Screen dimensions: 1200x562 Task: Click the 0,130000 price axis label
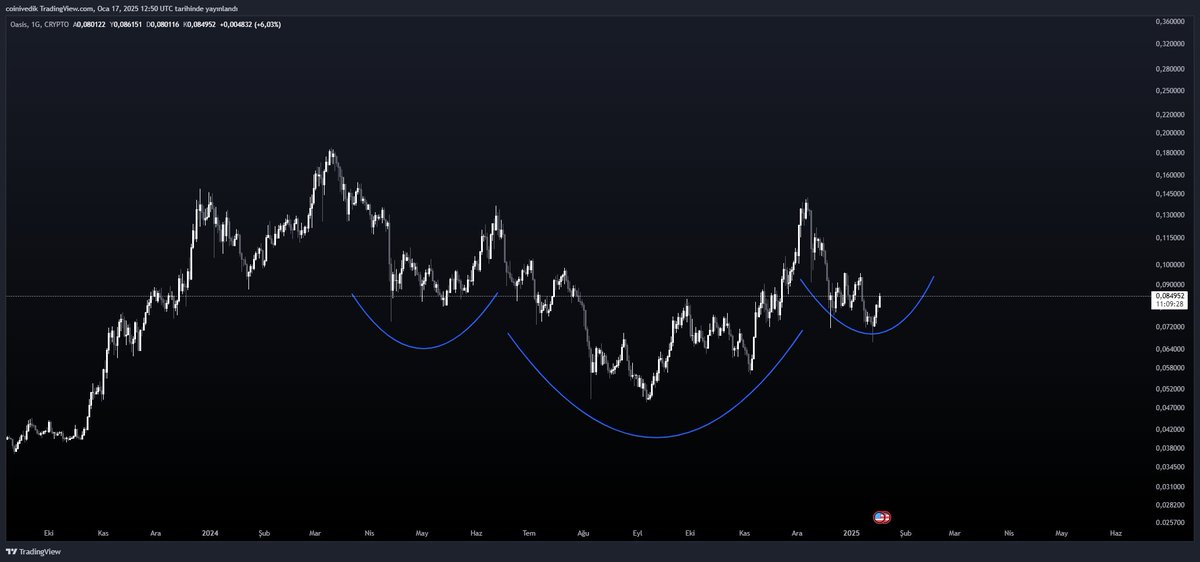click(x=1168, y=215)
